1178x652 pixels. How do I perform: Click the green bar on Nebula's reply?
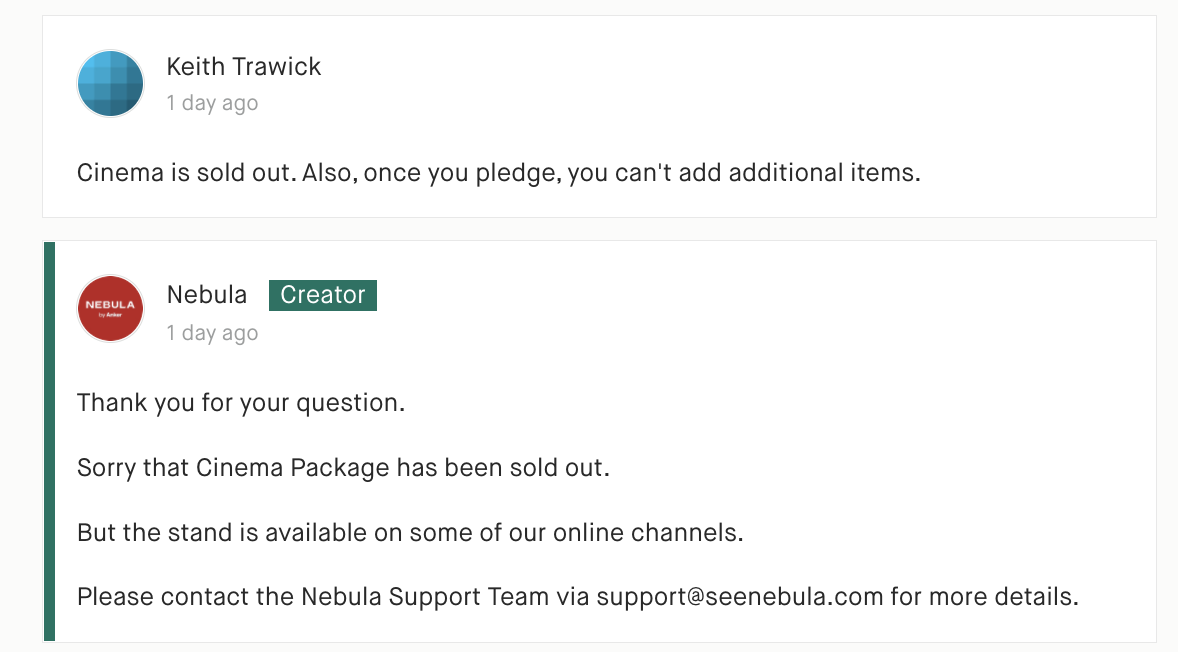50,442
